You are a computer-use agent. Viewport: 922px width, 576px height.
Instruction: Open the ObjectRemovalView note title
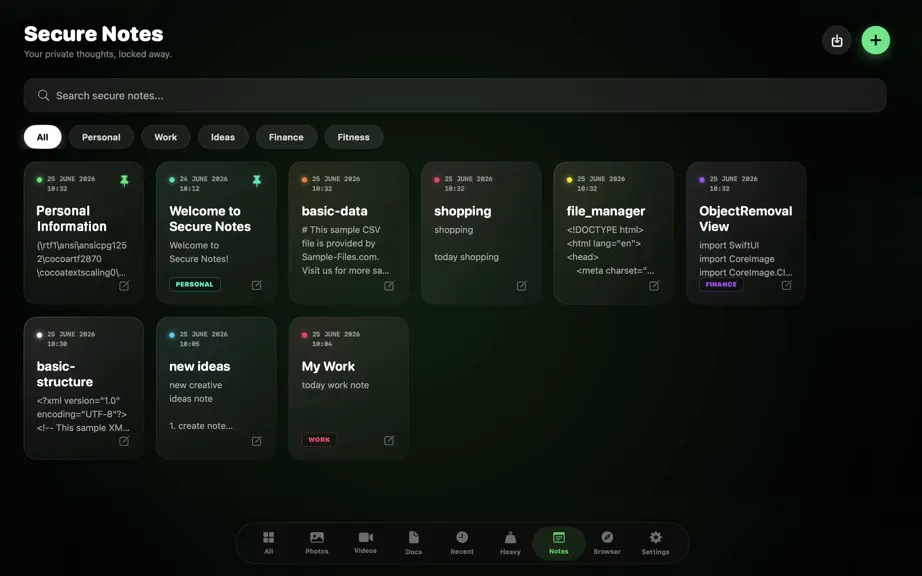click(x=746, y=219)
